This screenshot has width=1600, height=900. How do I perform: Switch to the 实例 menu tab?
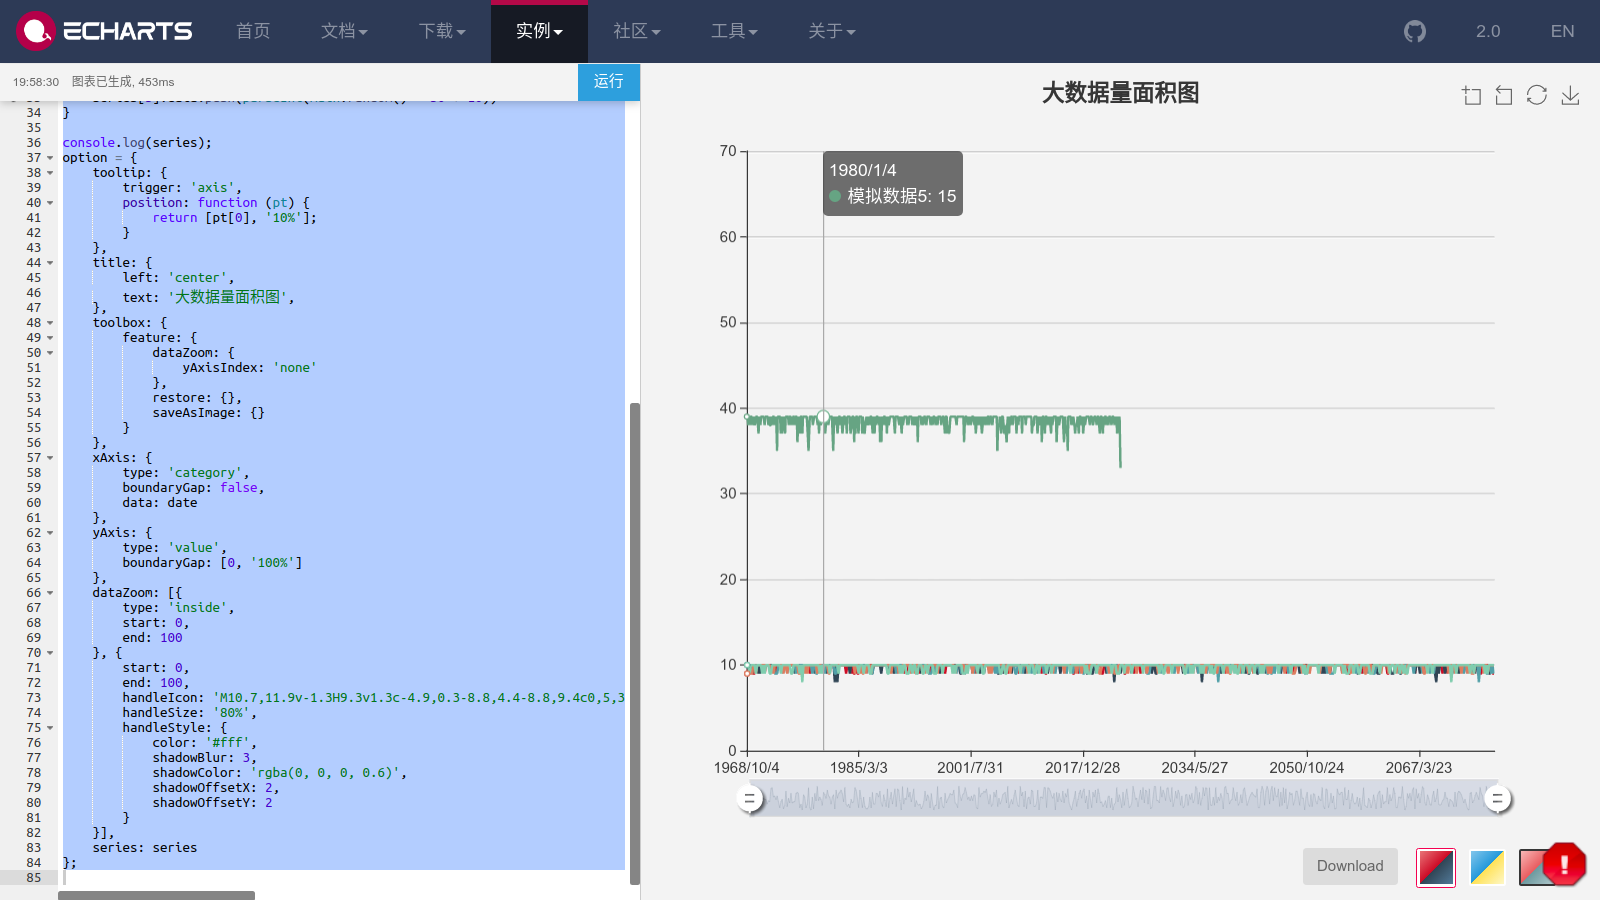(539, 31)
